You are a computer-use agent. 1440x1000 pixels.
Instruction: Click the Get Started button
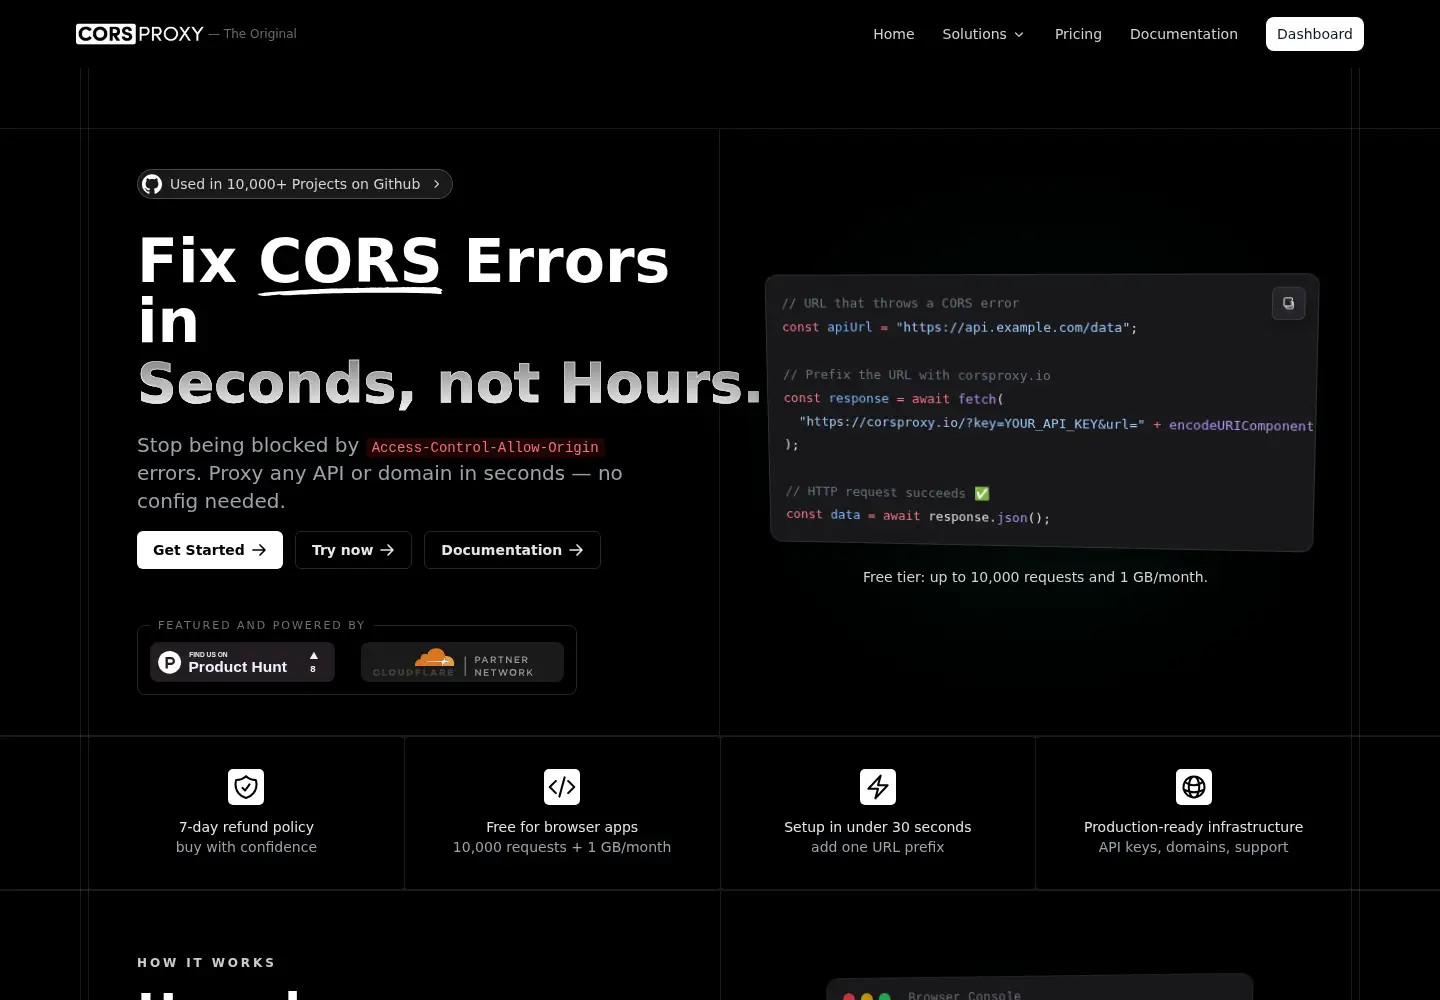pyautogui.click(x=210, y=550)
